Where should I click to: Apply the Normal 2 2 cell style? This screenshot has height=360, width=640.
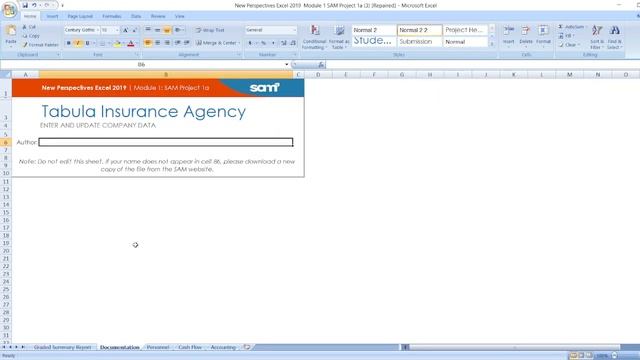pos(420,30)
